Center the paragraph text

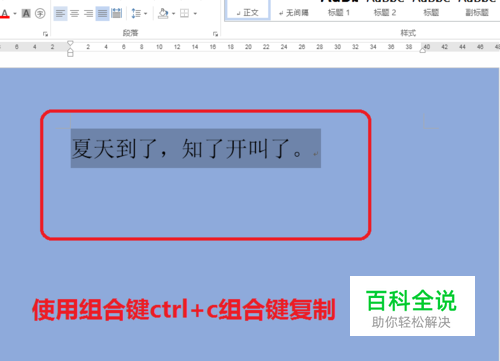click(x=74, y=14)
